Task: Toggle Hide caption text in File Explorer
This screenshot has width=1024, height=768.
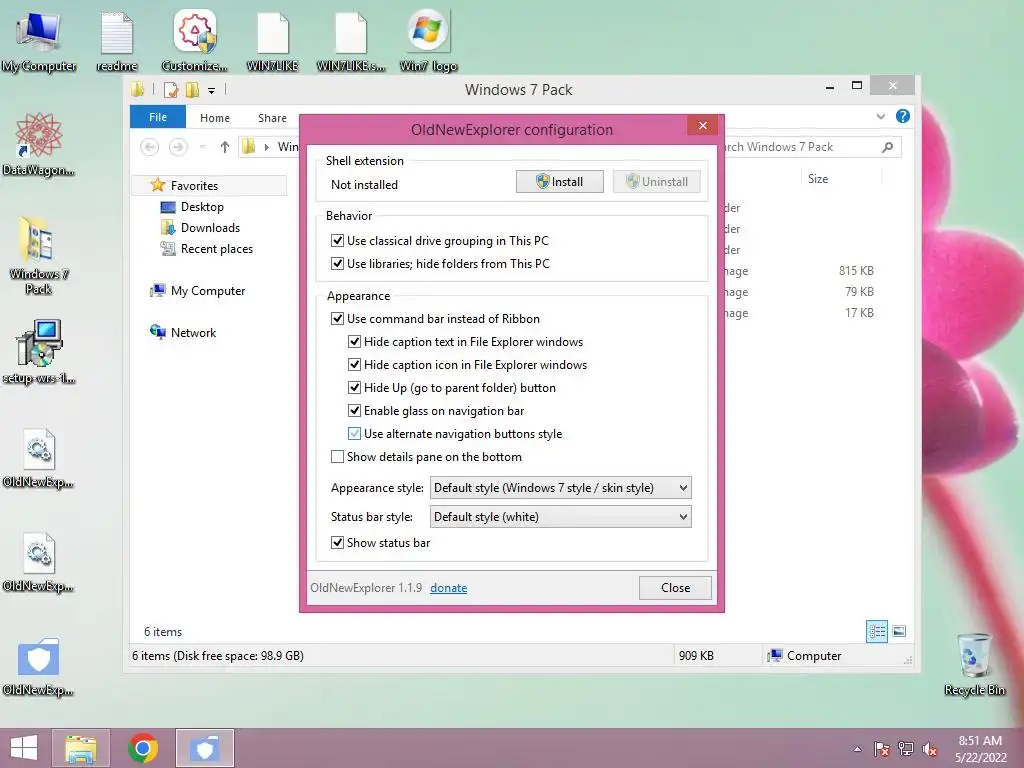Action: tap(355, 342)
